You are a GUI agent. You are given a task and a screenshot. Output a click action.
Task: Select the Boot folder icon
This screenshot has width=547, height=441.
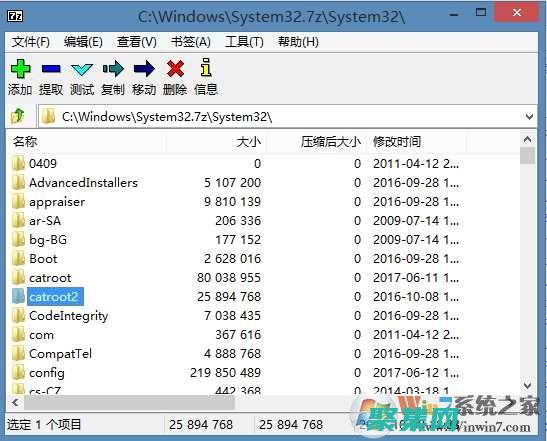click(x=18, y=259)
